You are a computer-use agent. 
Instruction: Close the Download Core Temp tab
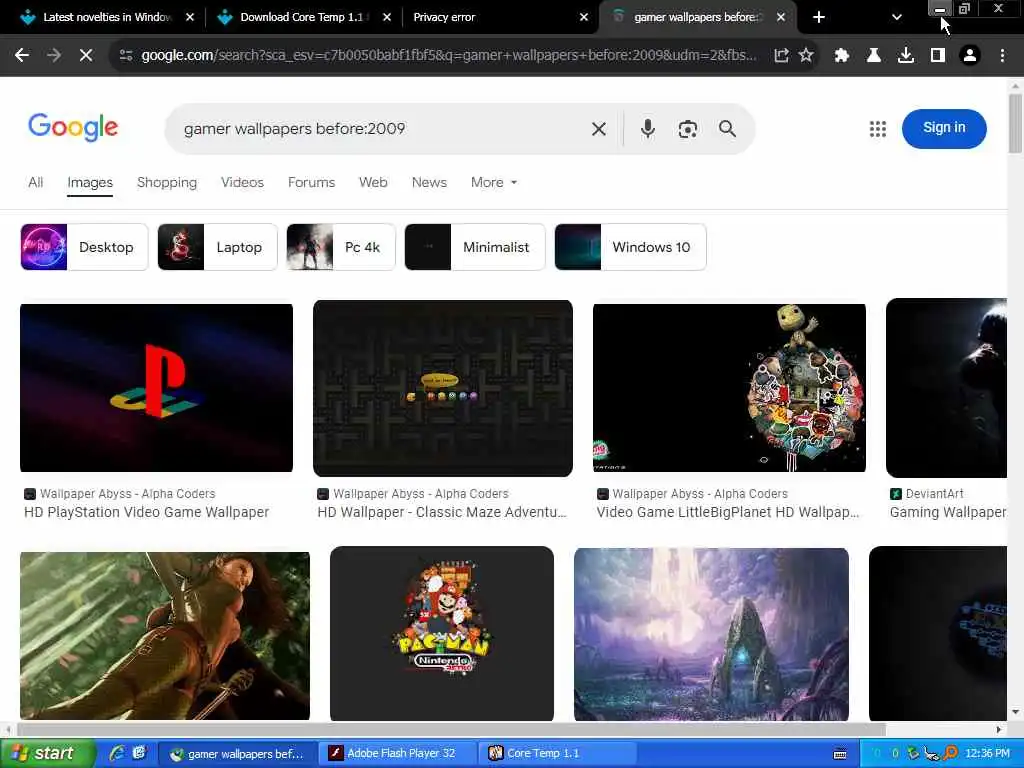[387, 18]
